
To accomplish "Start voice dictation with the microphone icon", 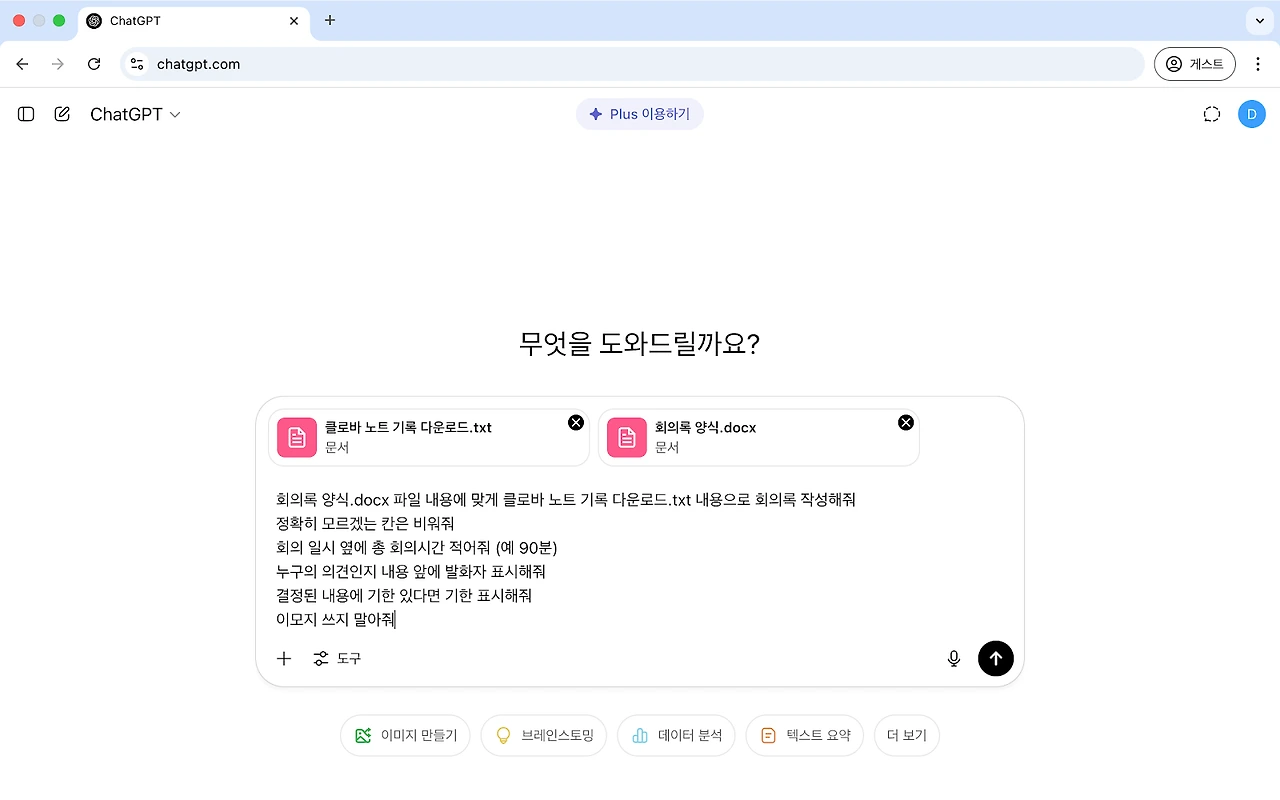I will (x=954, y=658).
